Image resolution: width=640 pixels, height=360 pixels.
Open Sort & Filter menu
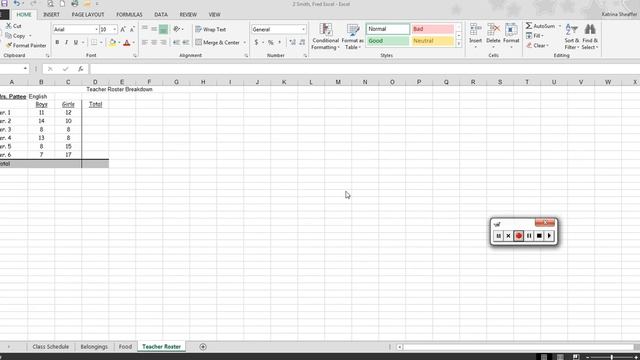point(571,37)
